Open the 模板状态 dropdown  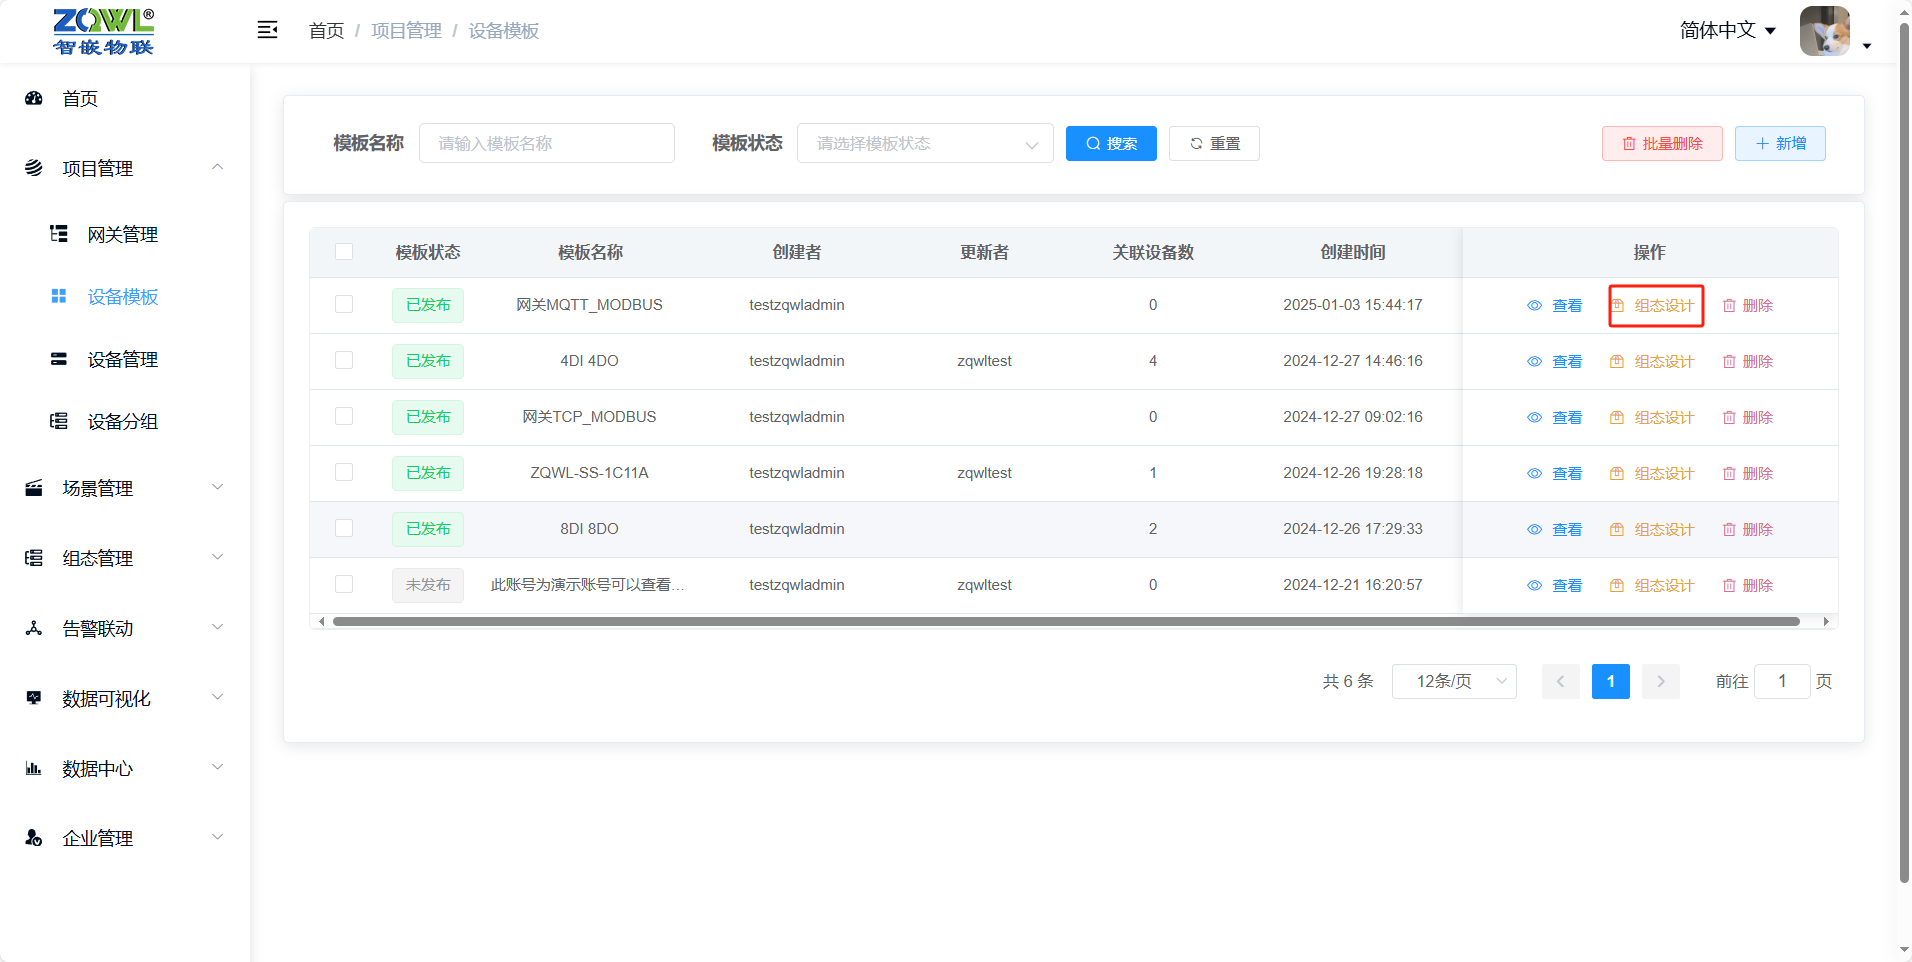tap(925, 143)
